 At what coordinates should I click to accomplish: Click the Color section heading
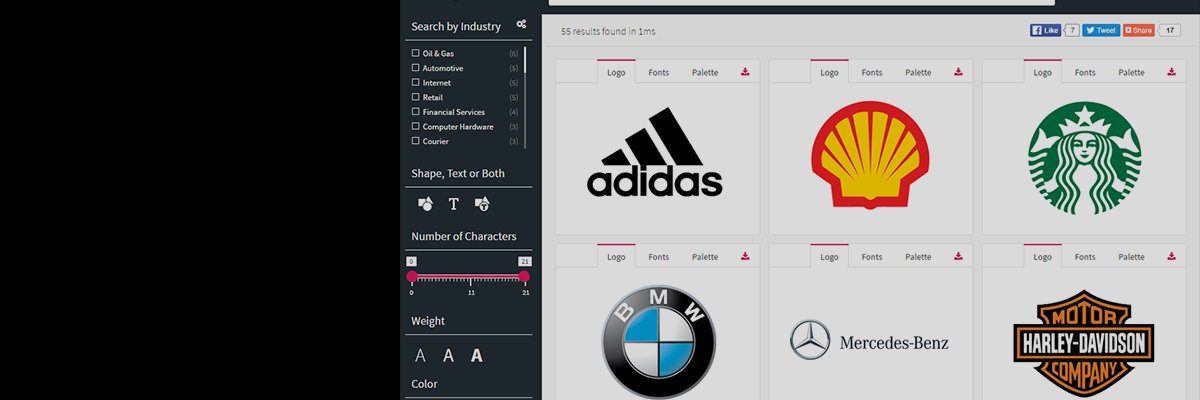click(x=424, y=384)
